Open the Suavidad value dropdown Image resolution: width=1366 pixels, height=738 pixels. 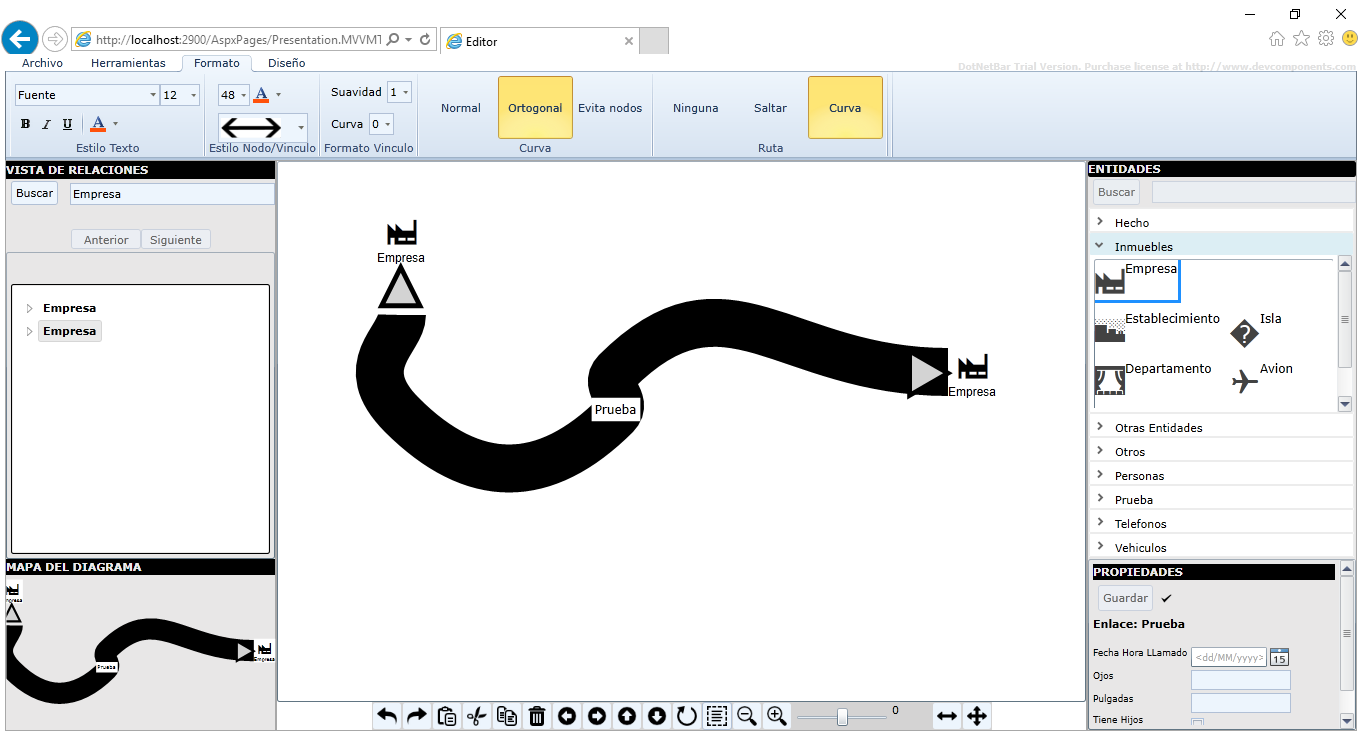pos(405,92)
